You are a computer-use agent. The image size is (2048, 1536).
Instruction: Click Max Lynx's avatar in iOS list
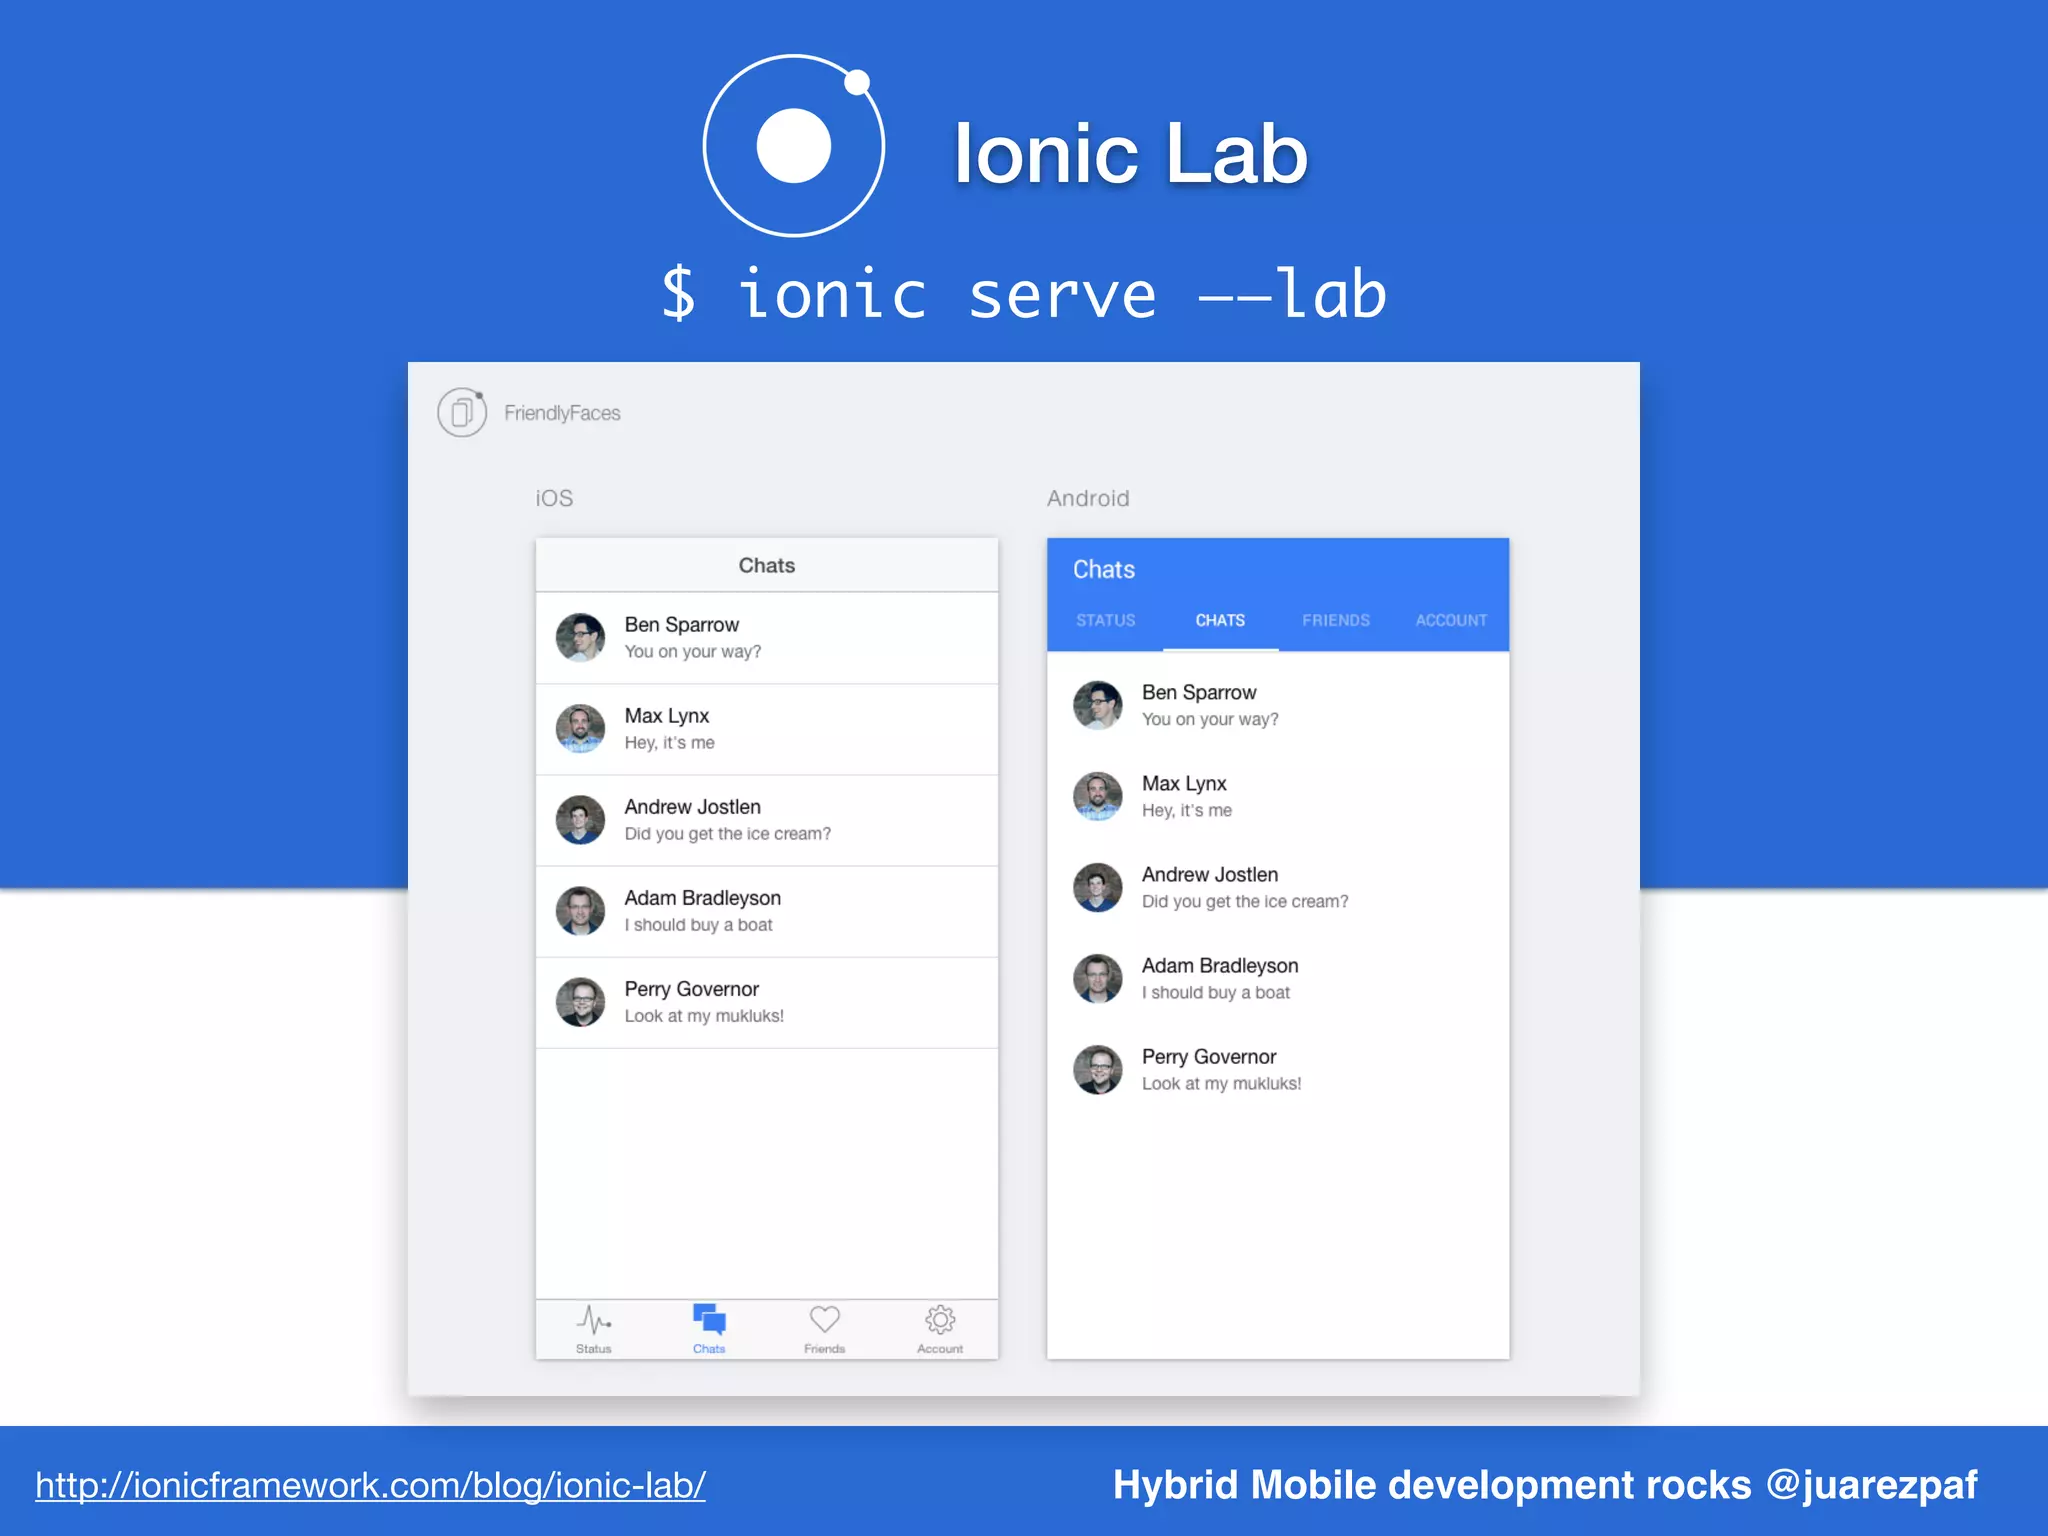[580, 729]
